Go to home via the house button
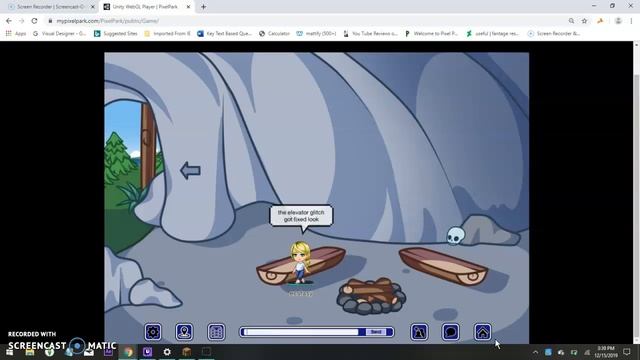 (482, 332)
